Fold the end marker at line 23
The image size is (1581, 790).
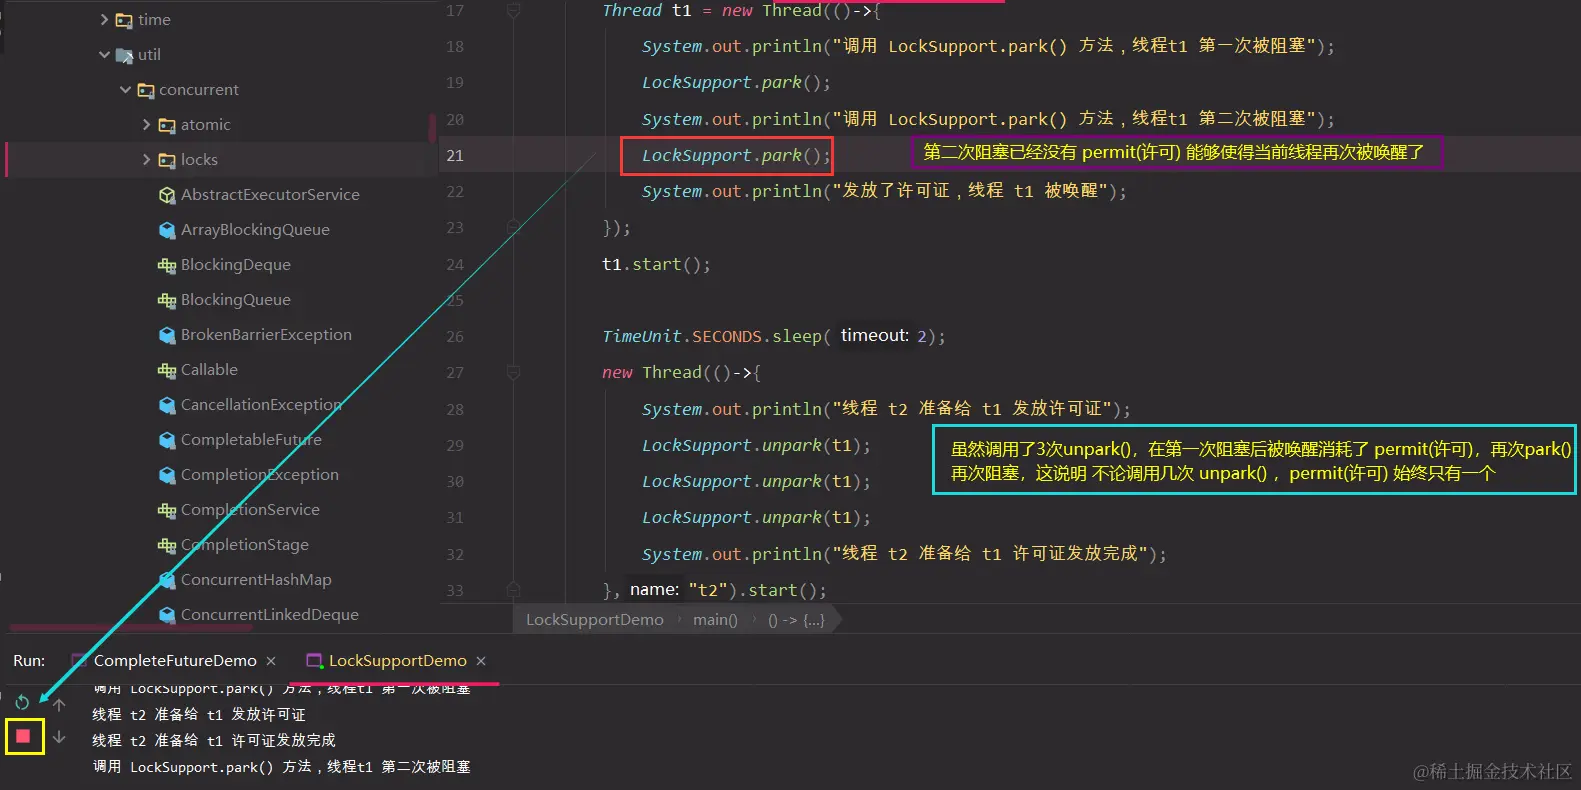coord(513,228)
